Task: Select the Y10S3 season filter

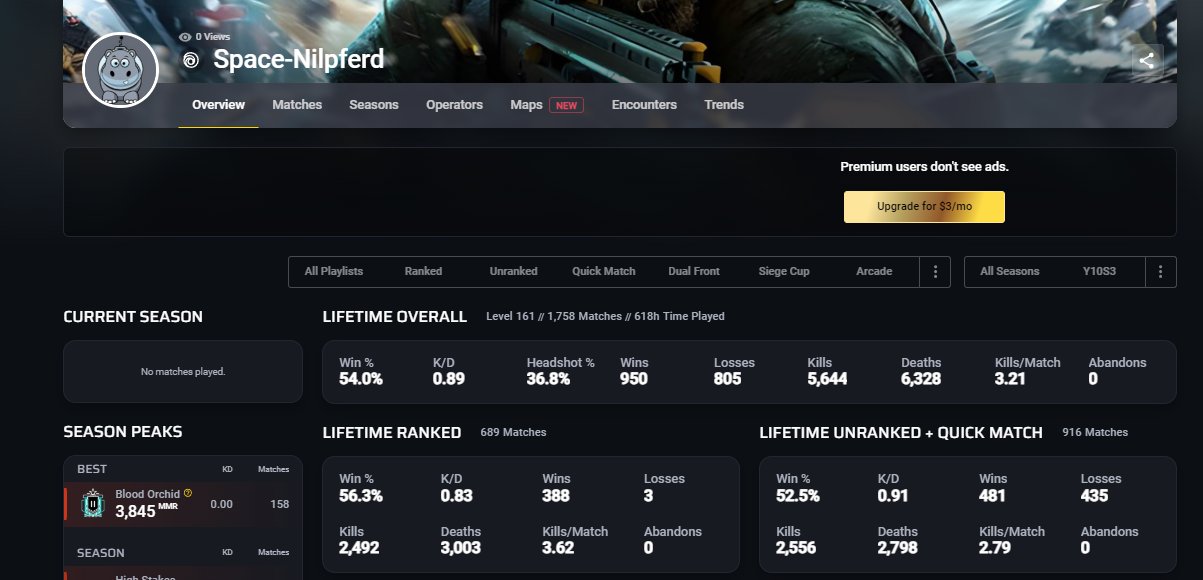Action: [1099, 272]
